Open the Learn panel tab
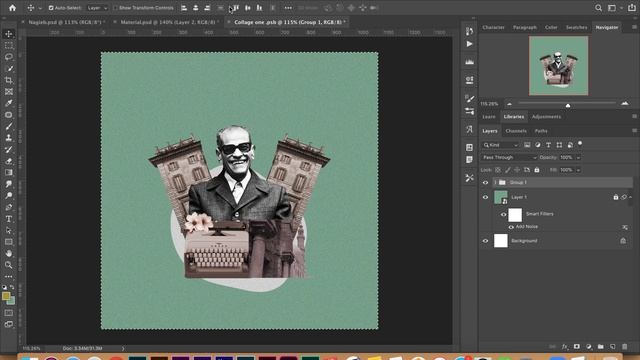The image size is (640, 360). (489, 117)
